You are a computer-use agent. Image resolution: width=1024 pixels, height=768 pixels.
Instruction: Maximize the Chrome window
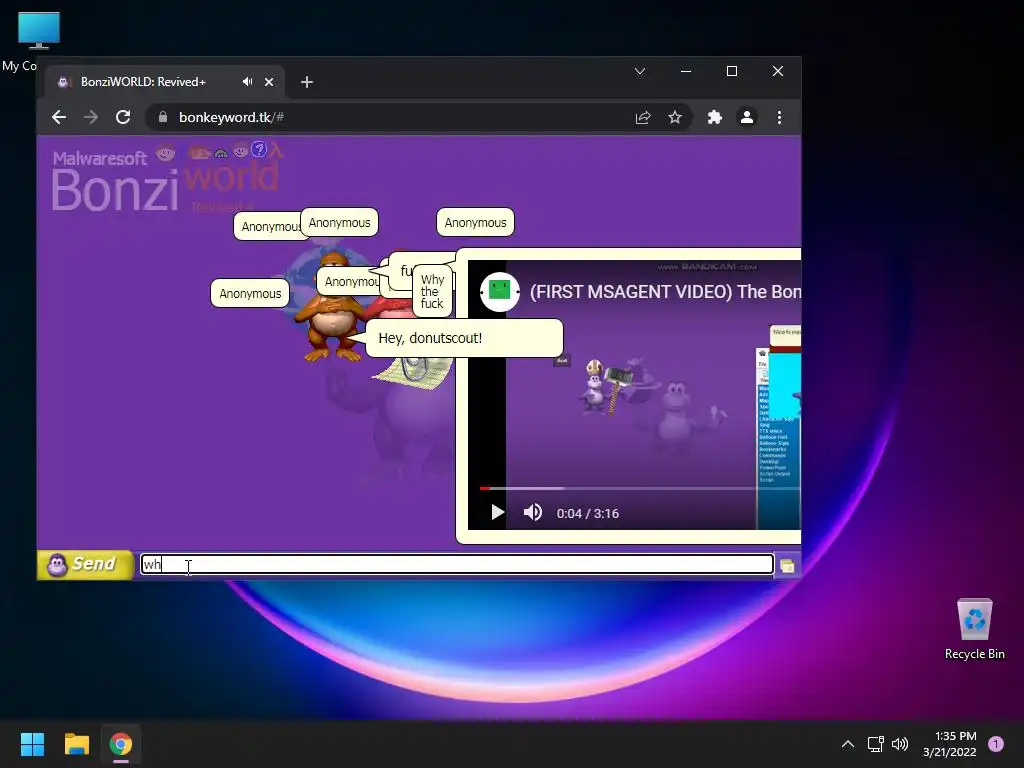tap(732, 71)
